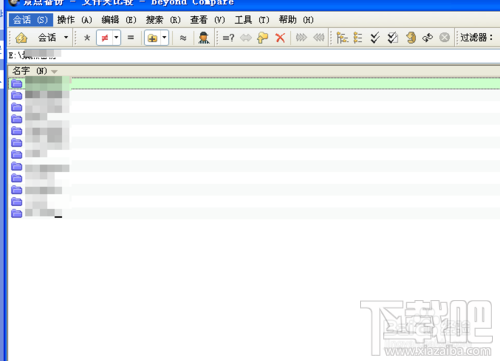Toggle the show same equals button
This screenshot has width=500, height=361.
(131, 37)
